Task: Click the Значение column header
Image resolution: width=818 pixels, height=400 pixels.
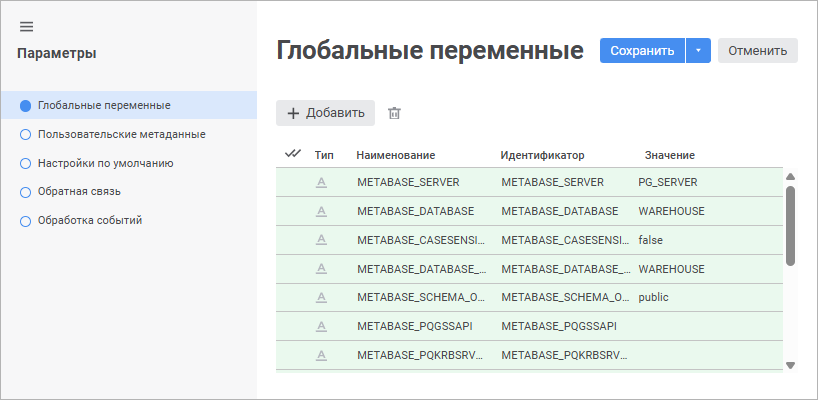Action: coord(670,155)
